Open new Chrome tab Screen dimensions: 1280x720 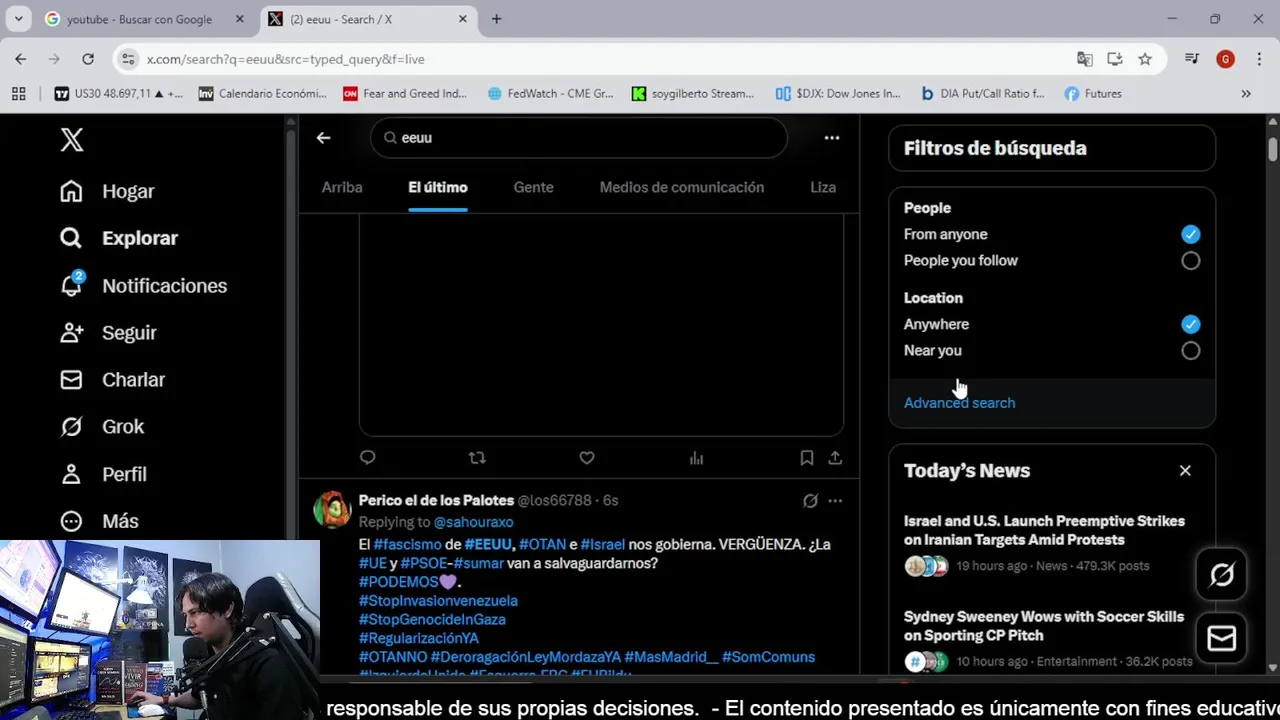pos(496,19)
